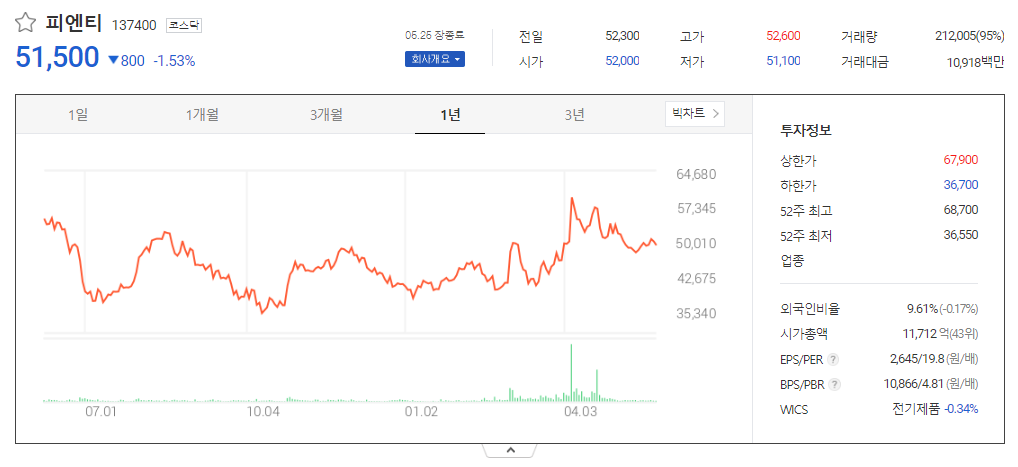Click the 상한가 value 67,900
The width and height of the screenshot is (1018, 467).
(961, 160)
